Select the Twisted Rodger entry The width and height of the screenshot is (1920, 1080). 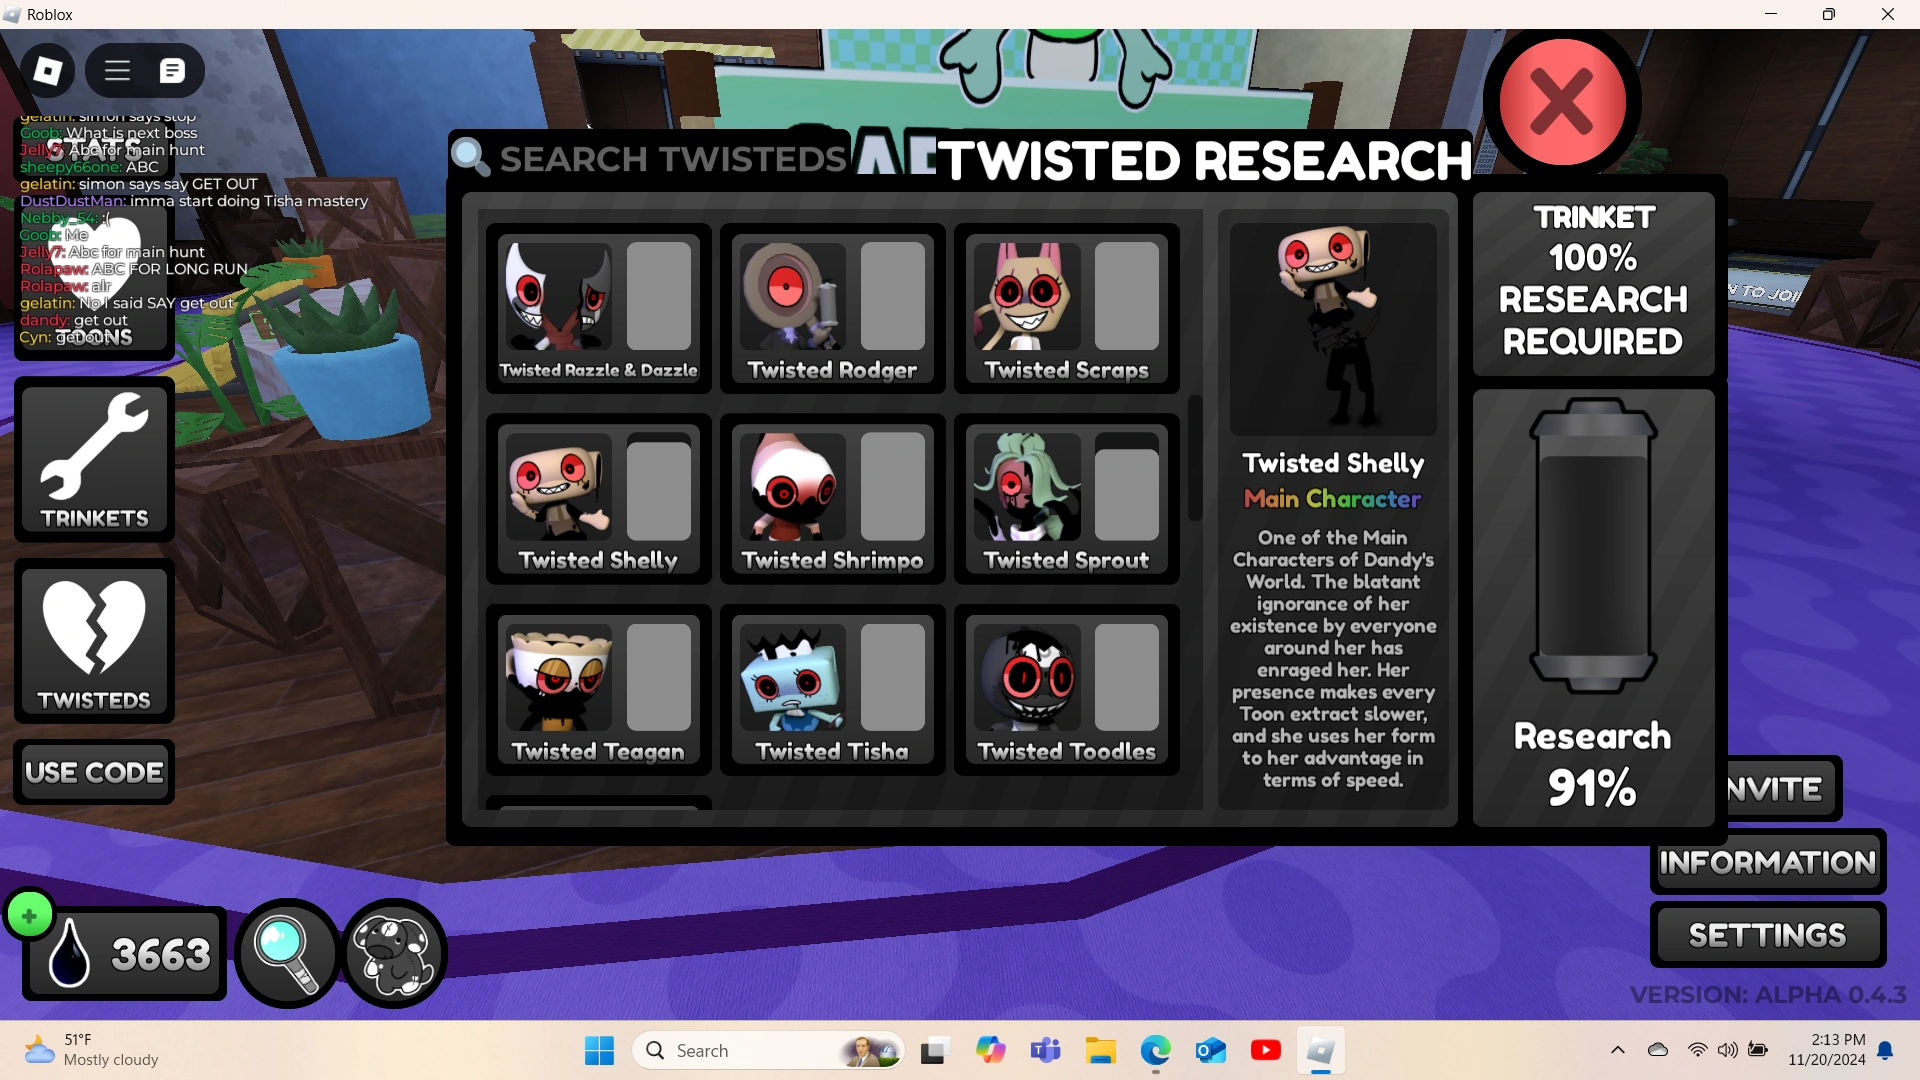832,309
